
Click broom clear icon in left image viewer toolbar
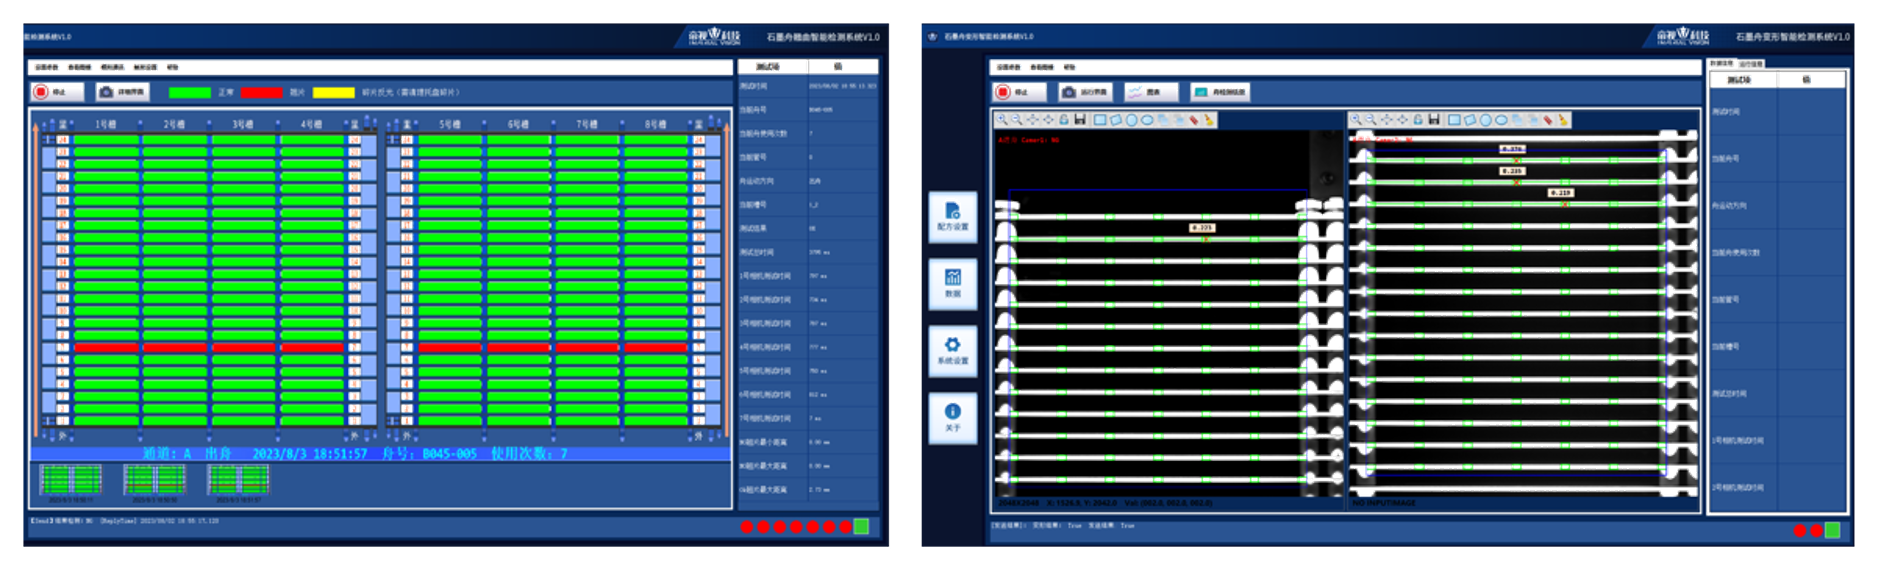1208,120
